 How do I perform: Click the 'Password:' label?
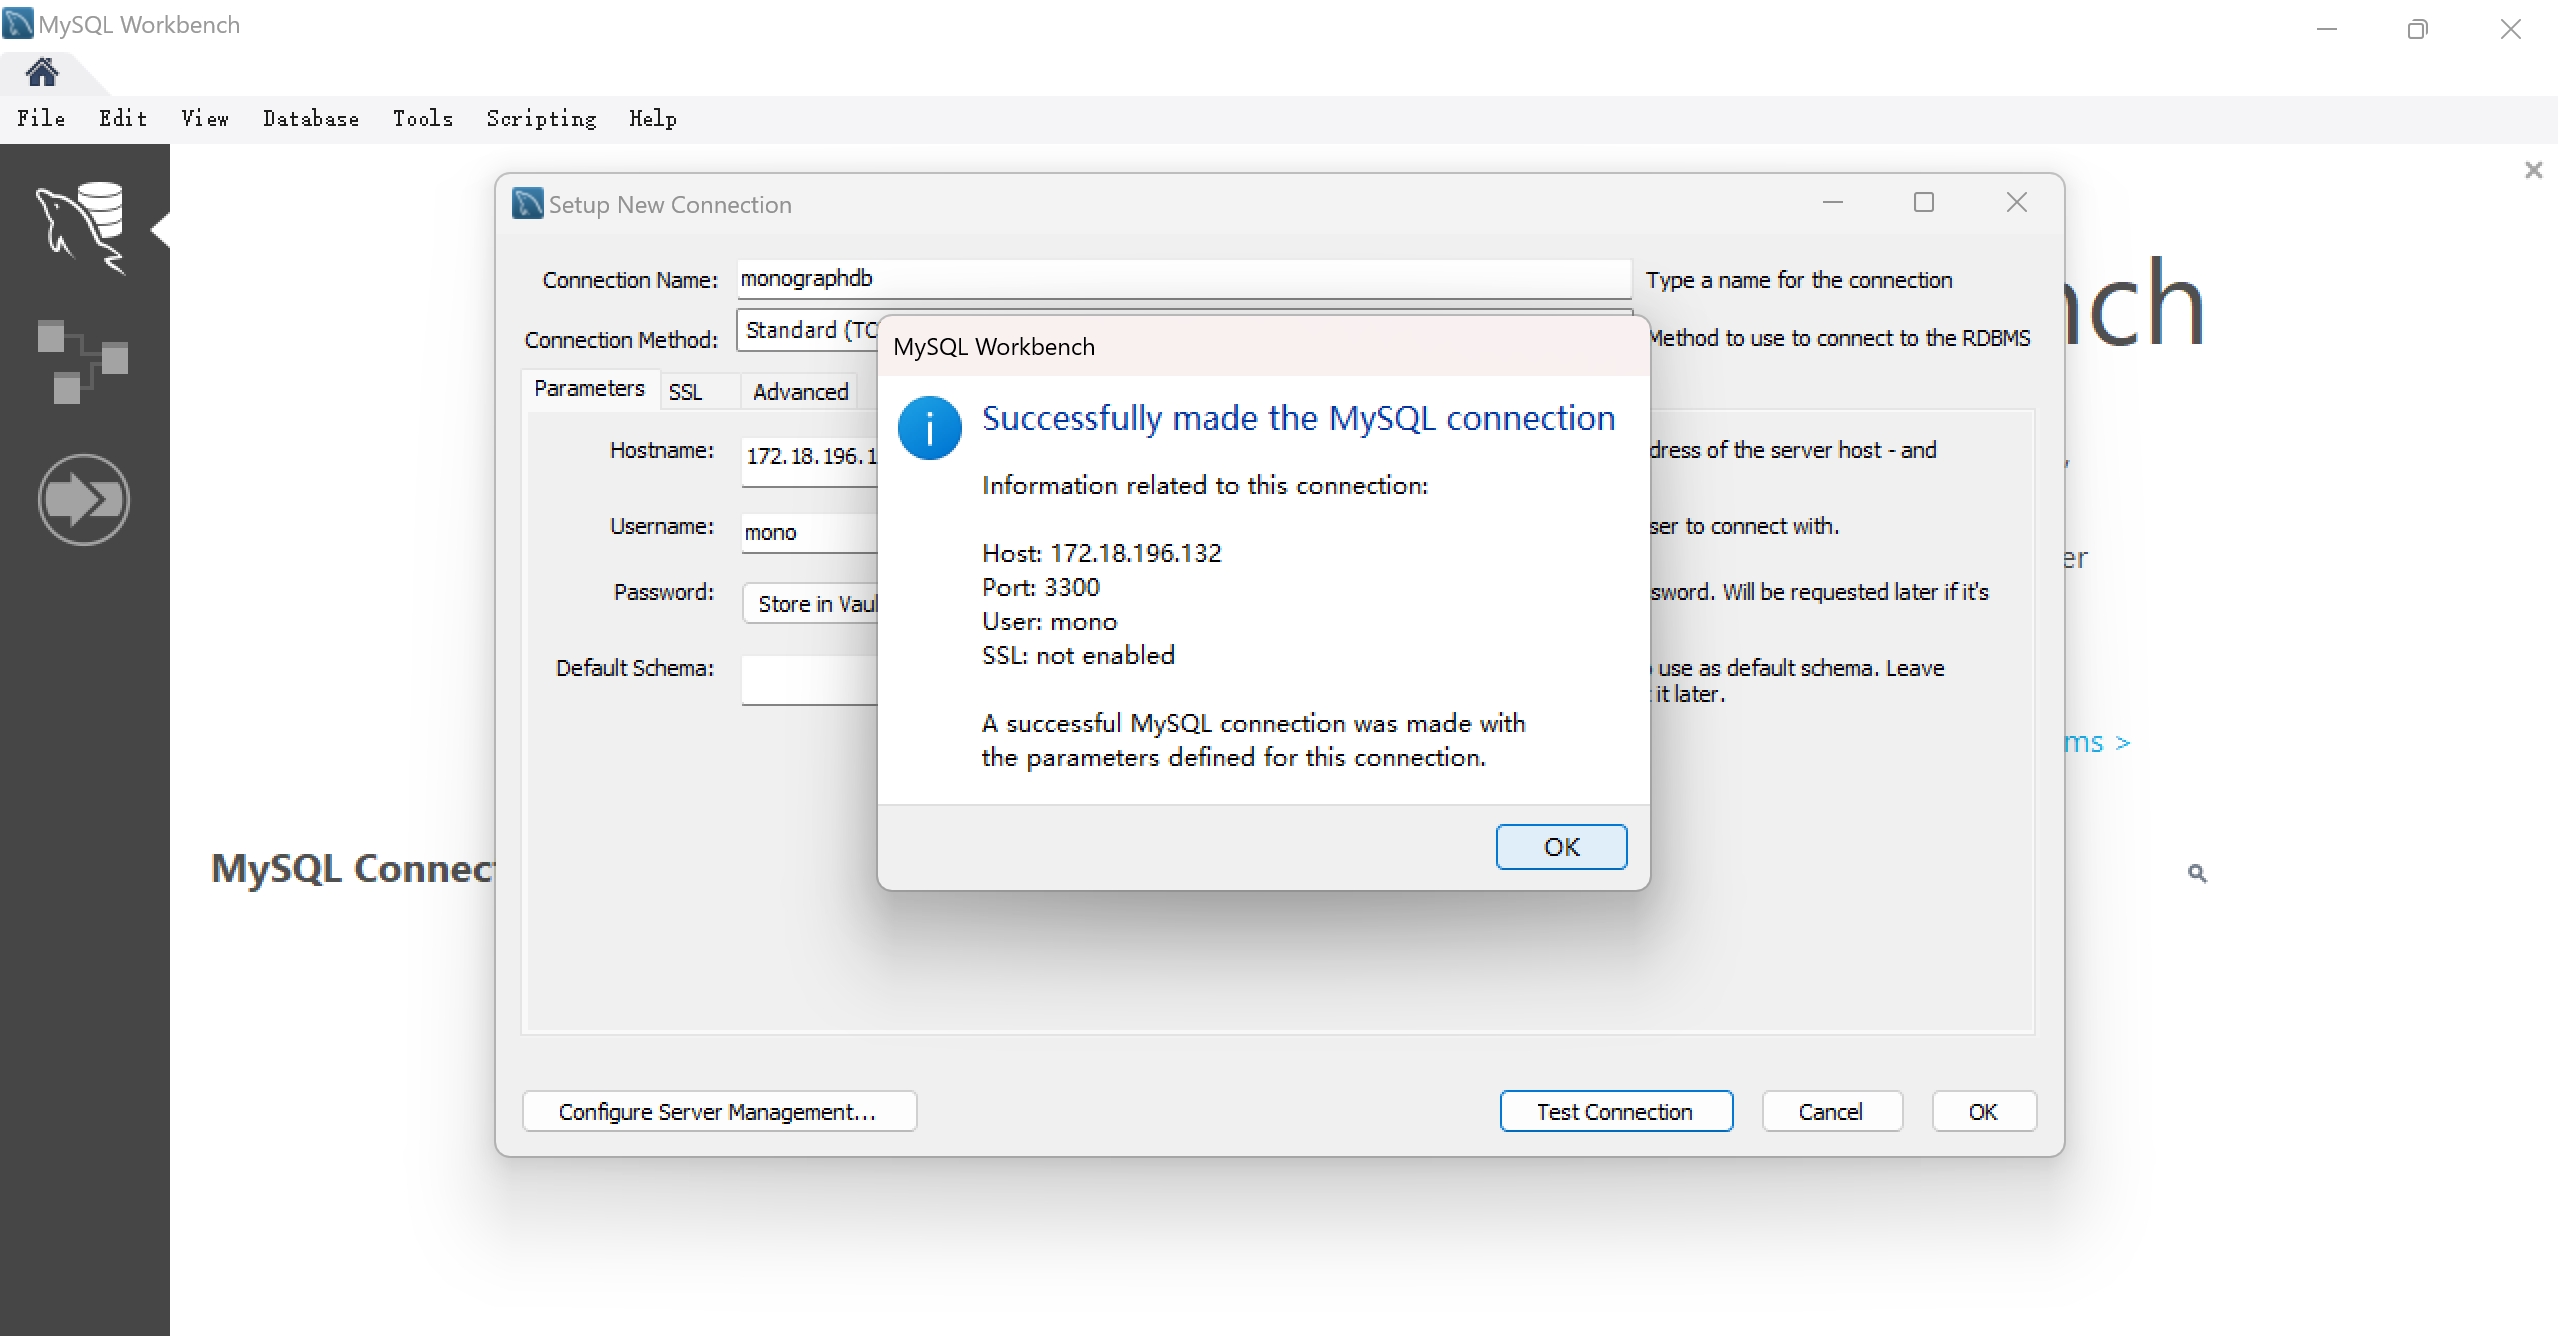663,592
